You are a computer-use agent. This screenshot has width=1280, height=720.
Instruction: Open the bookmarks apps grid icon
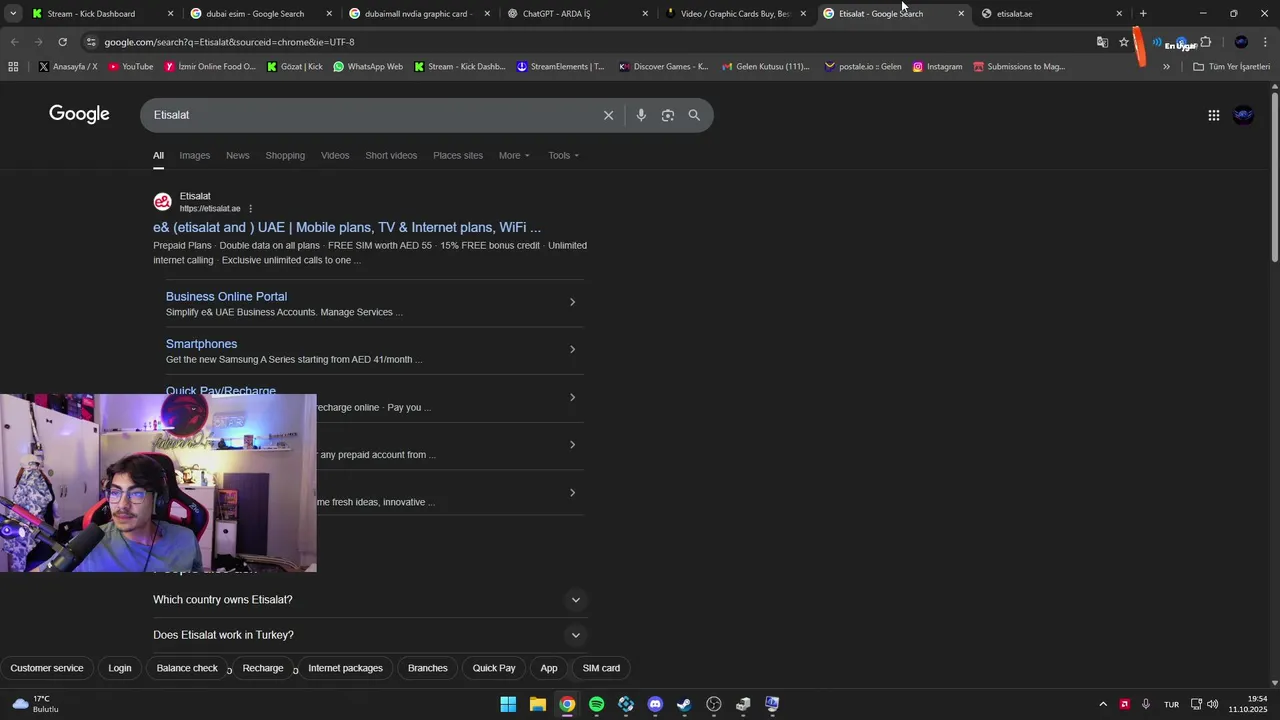[13, 67]
